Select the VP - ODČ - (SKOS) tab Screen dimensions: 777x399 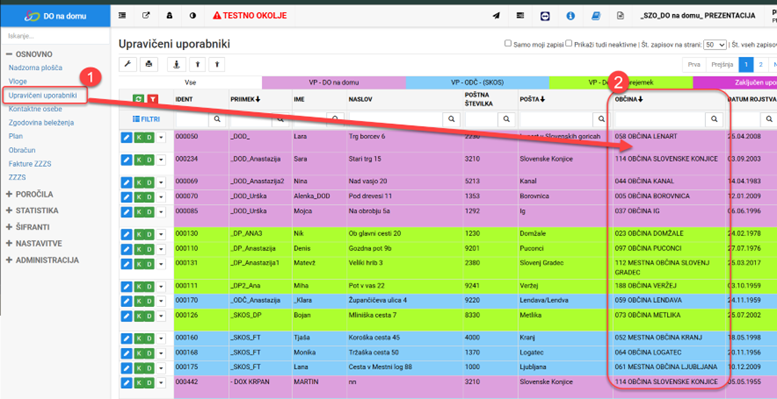point(477,83)
